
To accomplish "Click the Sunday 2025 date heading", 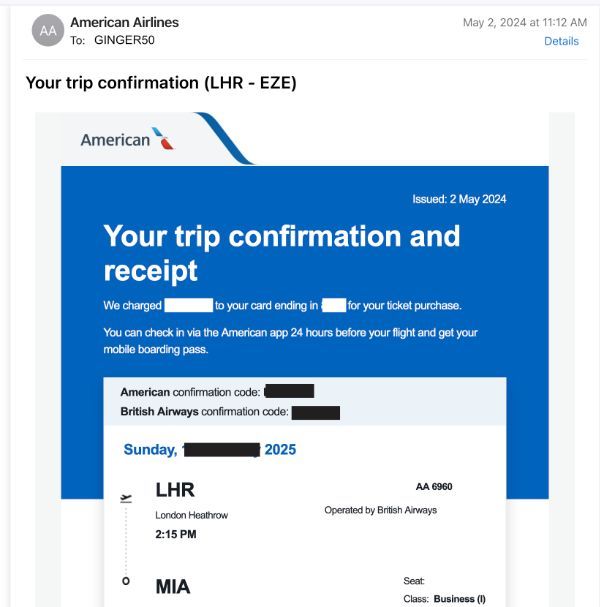I will (x=210, y=450).
